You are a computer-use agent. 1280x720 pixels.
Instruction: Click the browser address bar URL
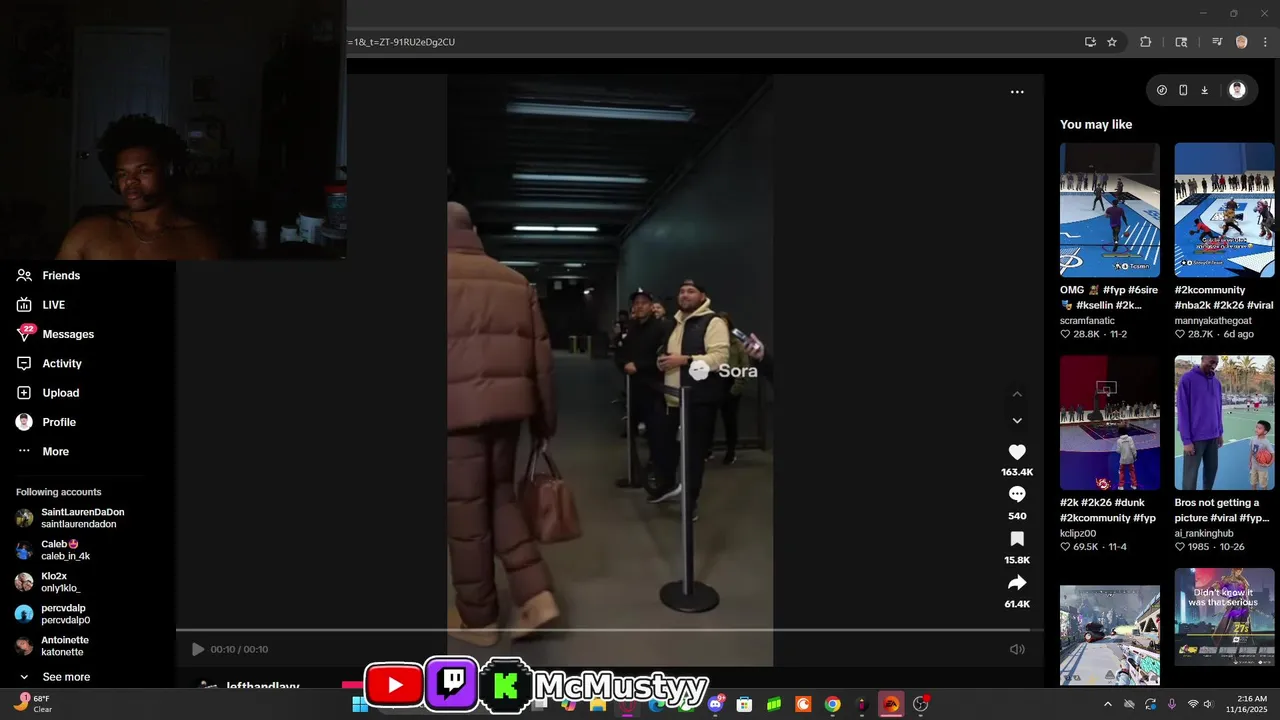[401, 42]
